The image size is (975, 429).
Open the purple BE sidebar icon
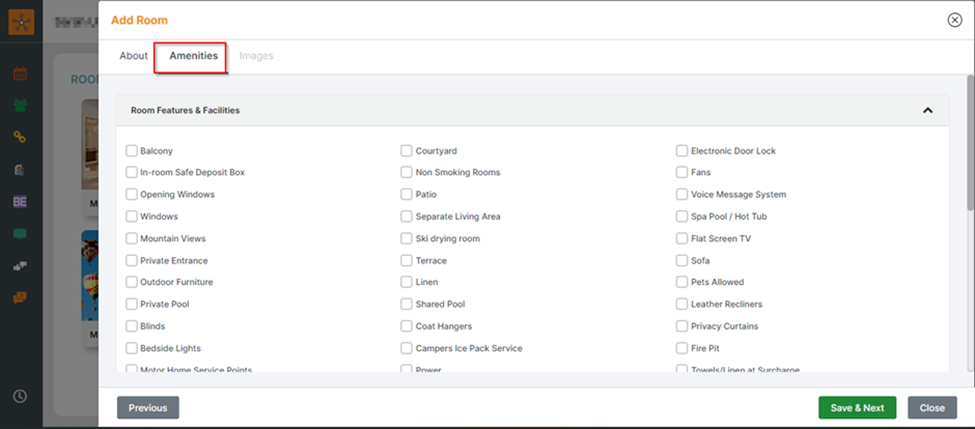point(20,202)
